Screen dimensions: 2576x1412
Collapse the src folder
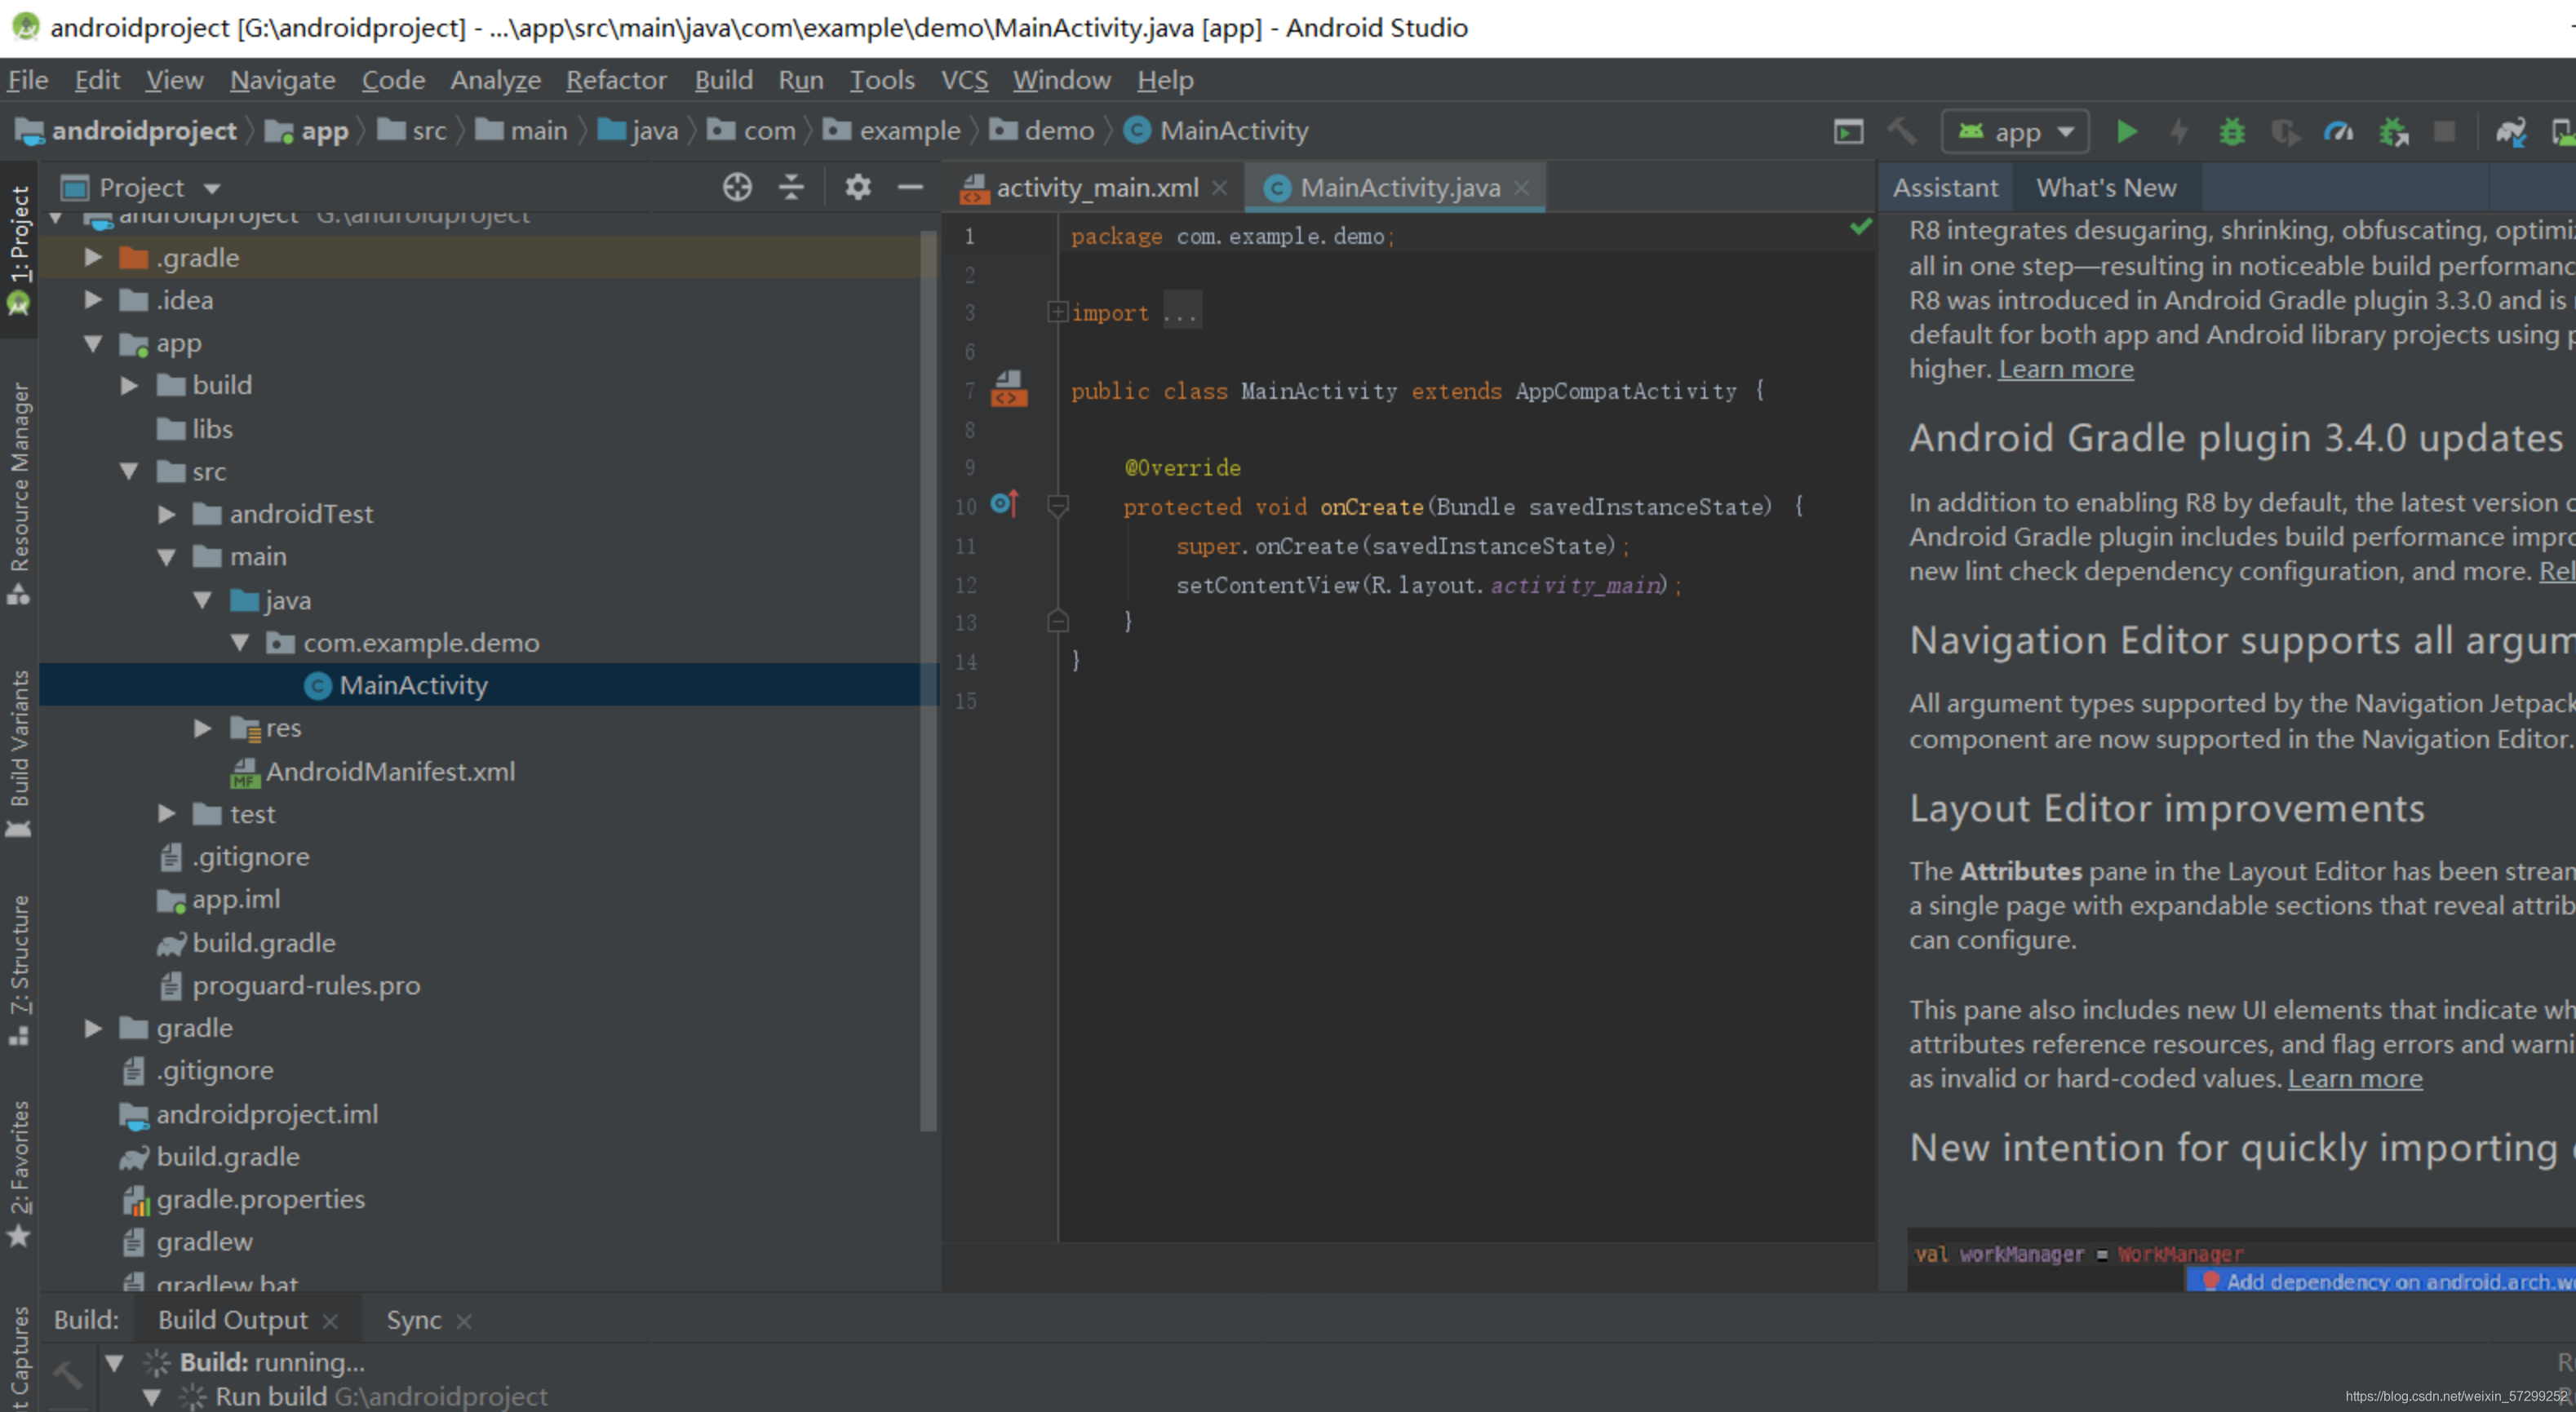tap(129, 471)
